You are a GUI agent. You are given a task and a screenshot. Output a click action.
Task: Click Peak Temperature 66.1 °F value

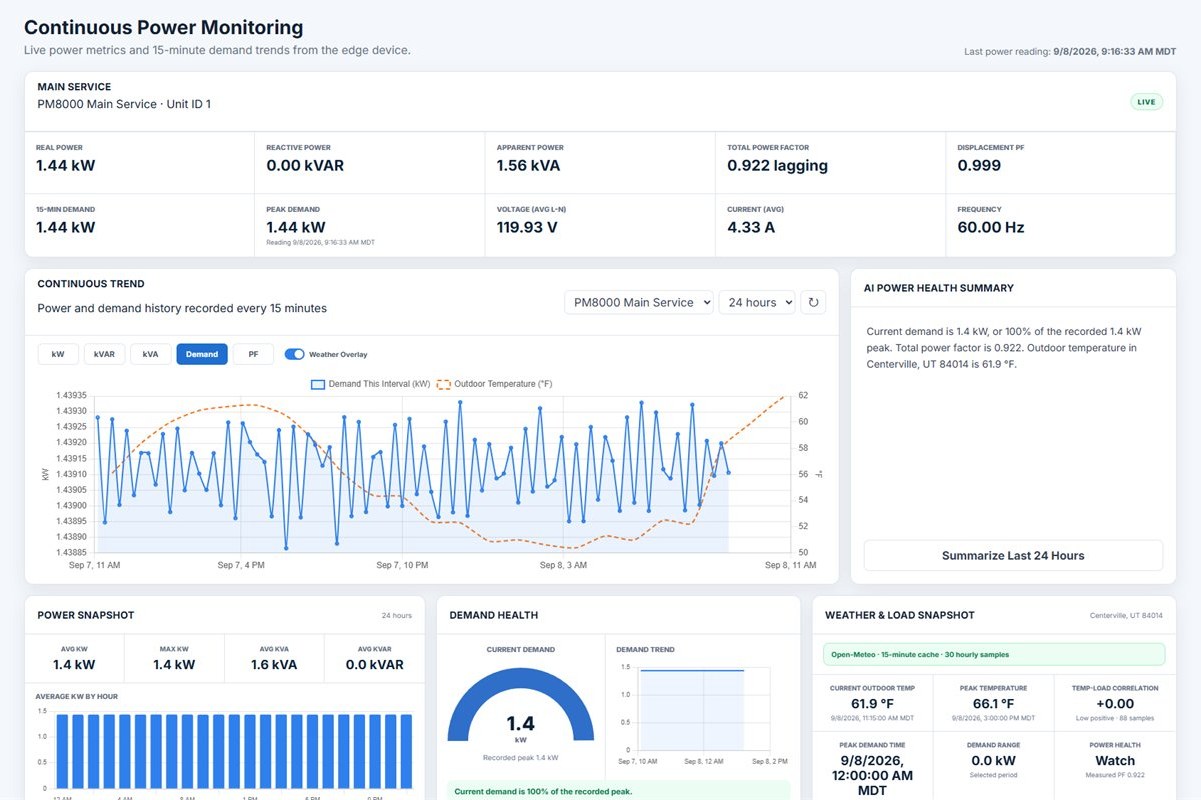pyautogui.click(x=994, y=703)
